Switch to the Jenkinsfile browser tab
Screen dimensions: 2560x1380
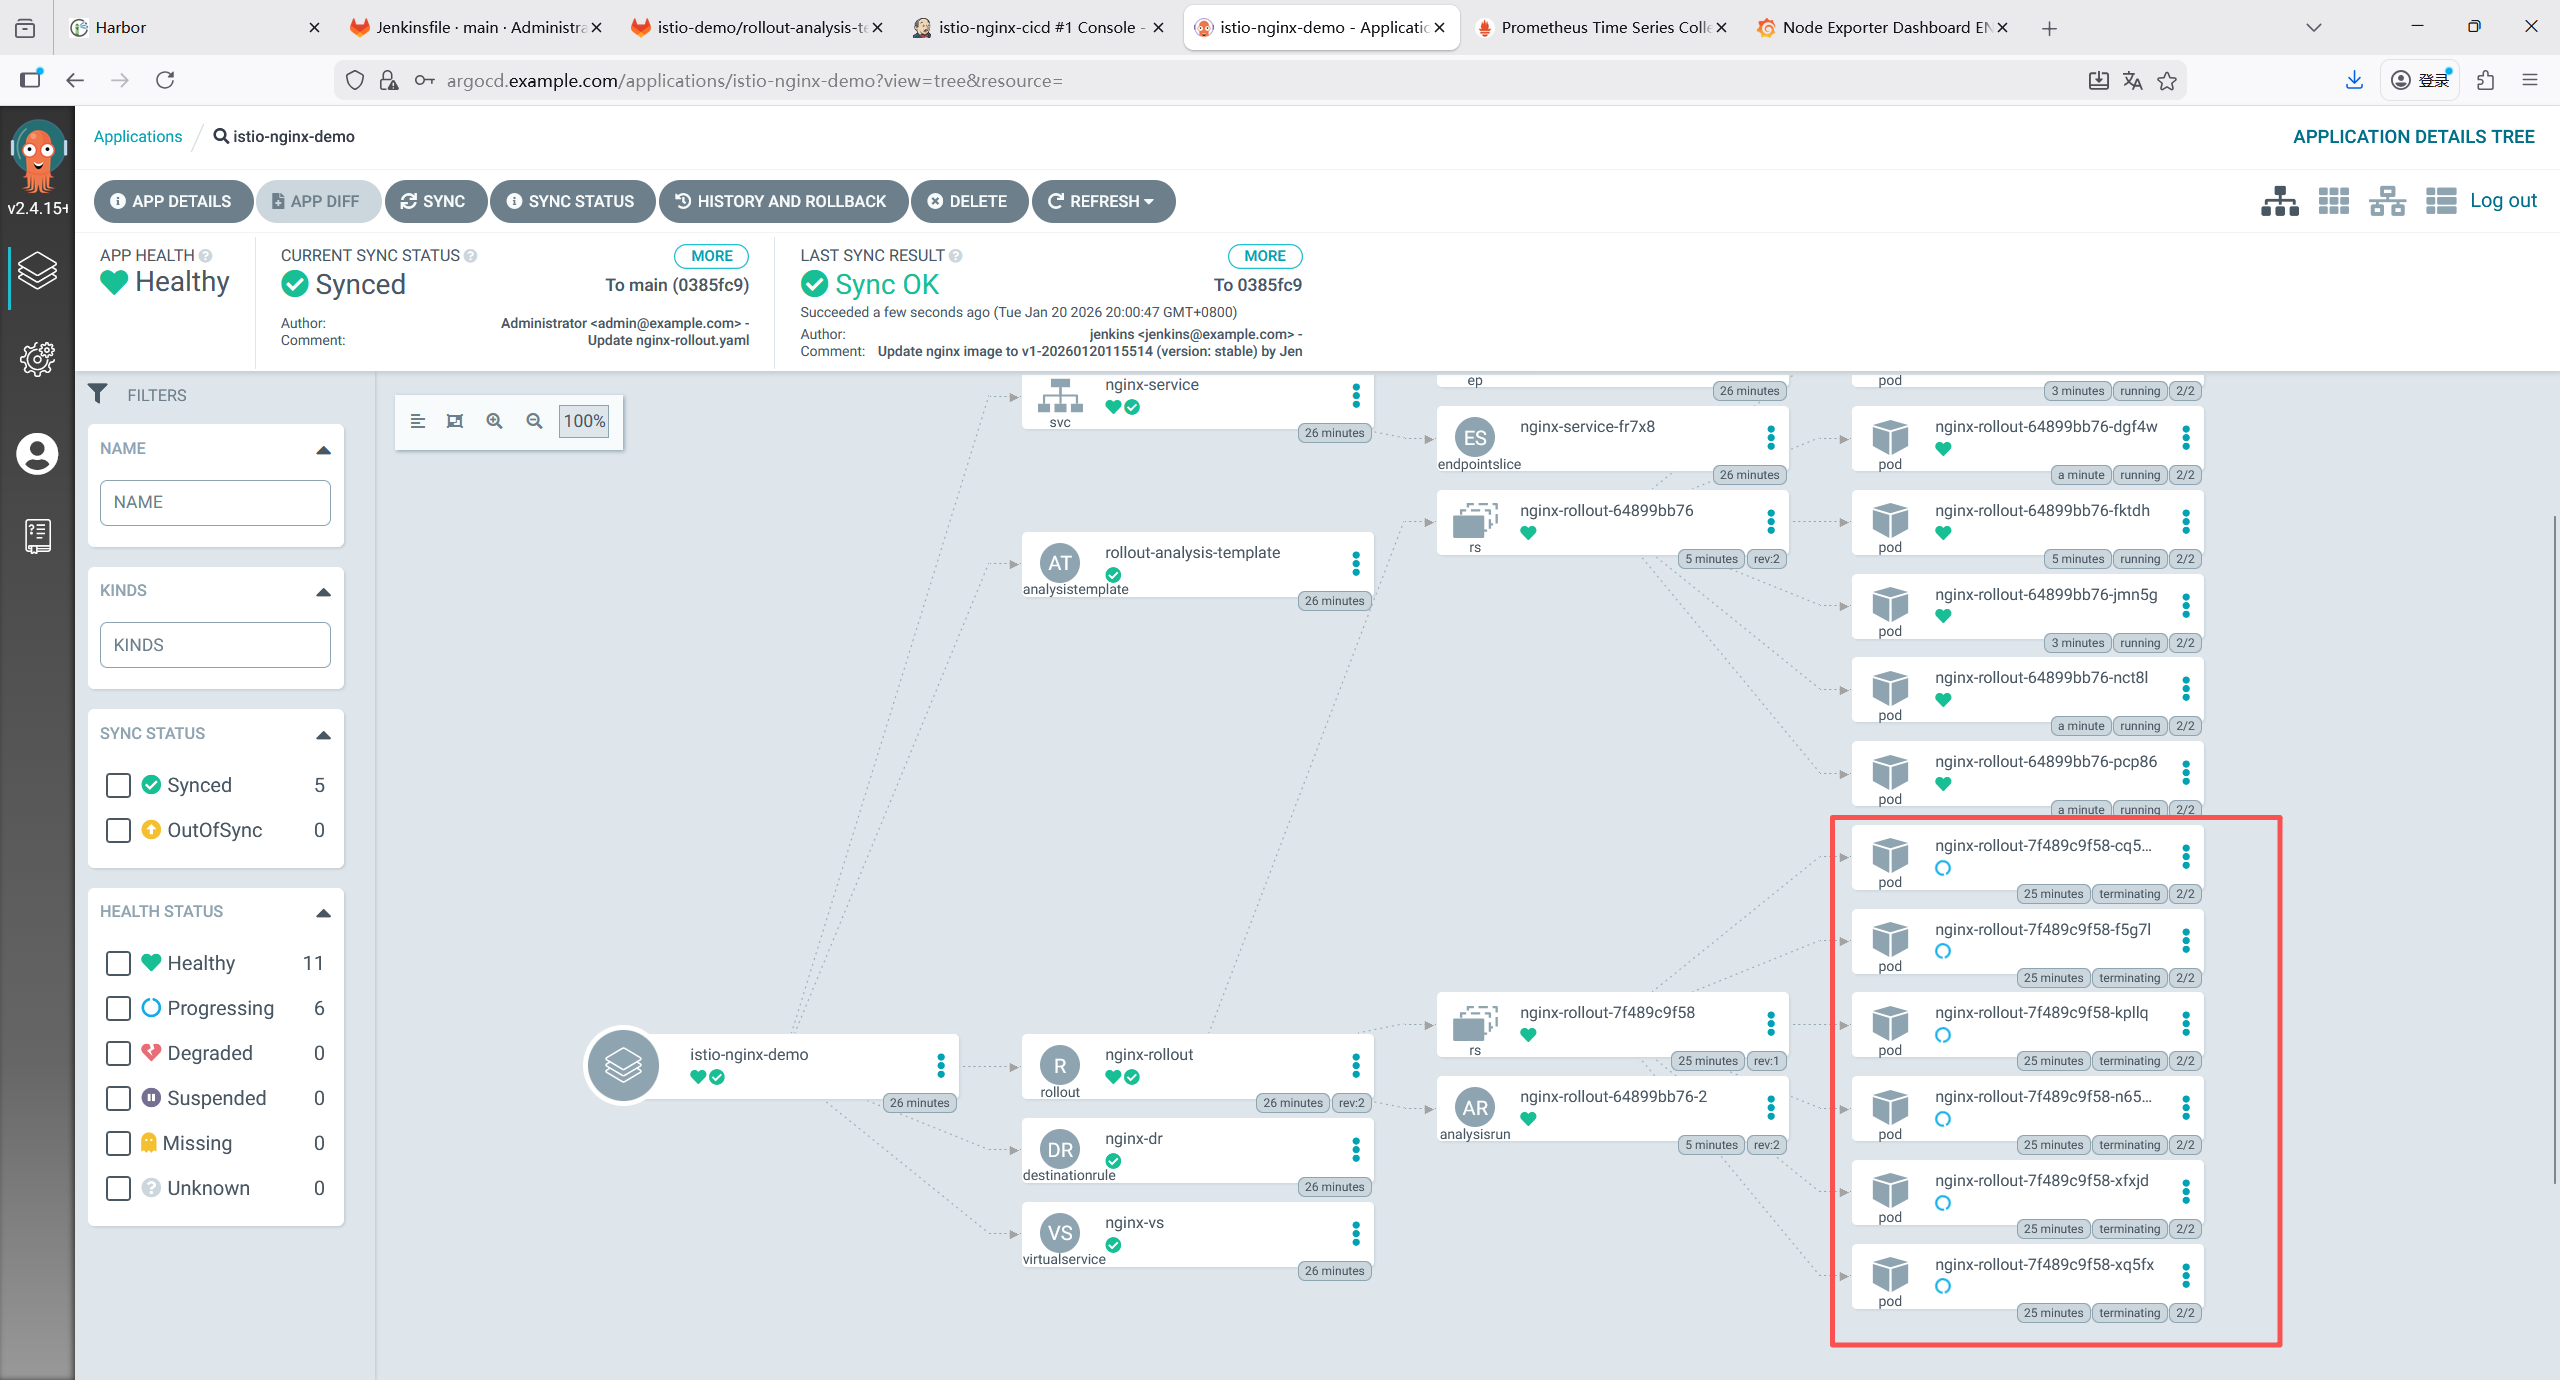coord(470,27)
